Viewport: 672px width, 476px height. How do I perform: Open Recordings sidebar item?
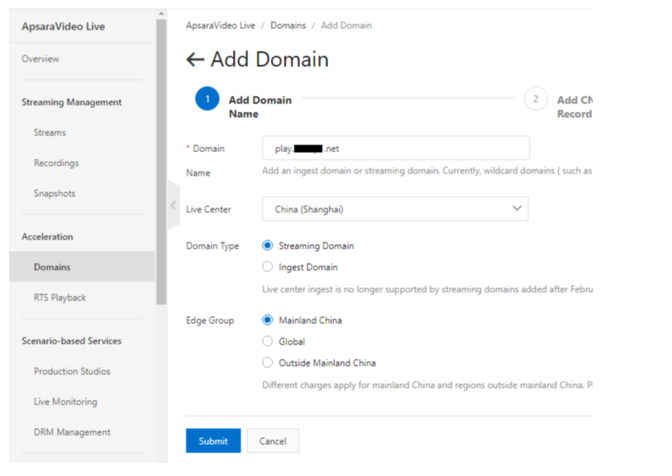(x=56, y=163)
